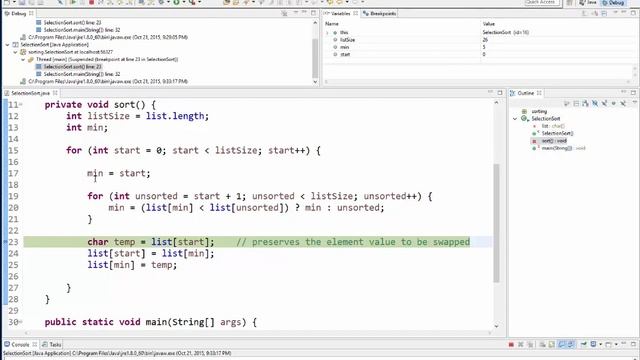Collapse the SelectionSort class in Outline

point(515,119)
